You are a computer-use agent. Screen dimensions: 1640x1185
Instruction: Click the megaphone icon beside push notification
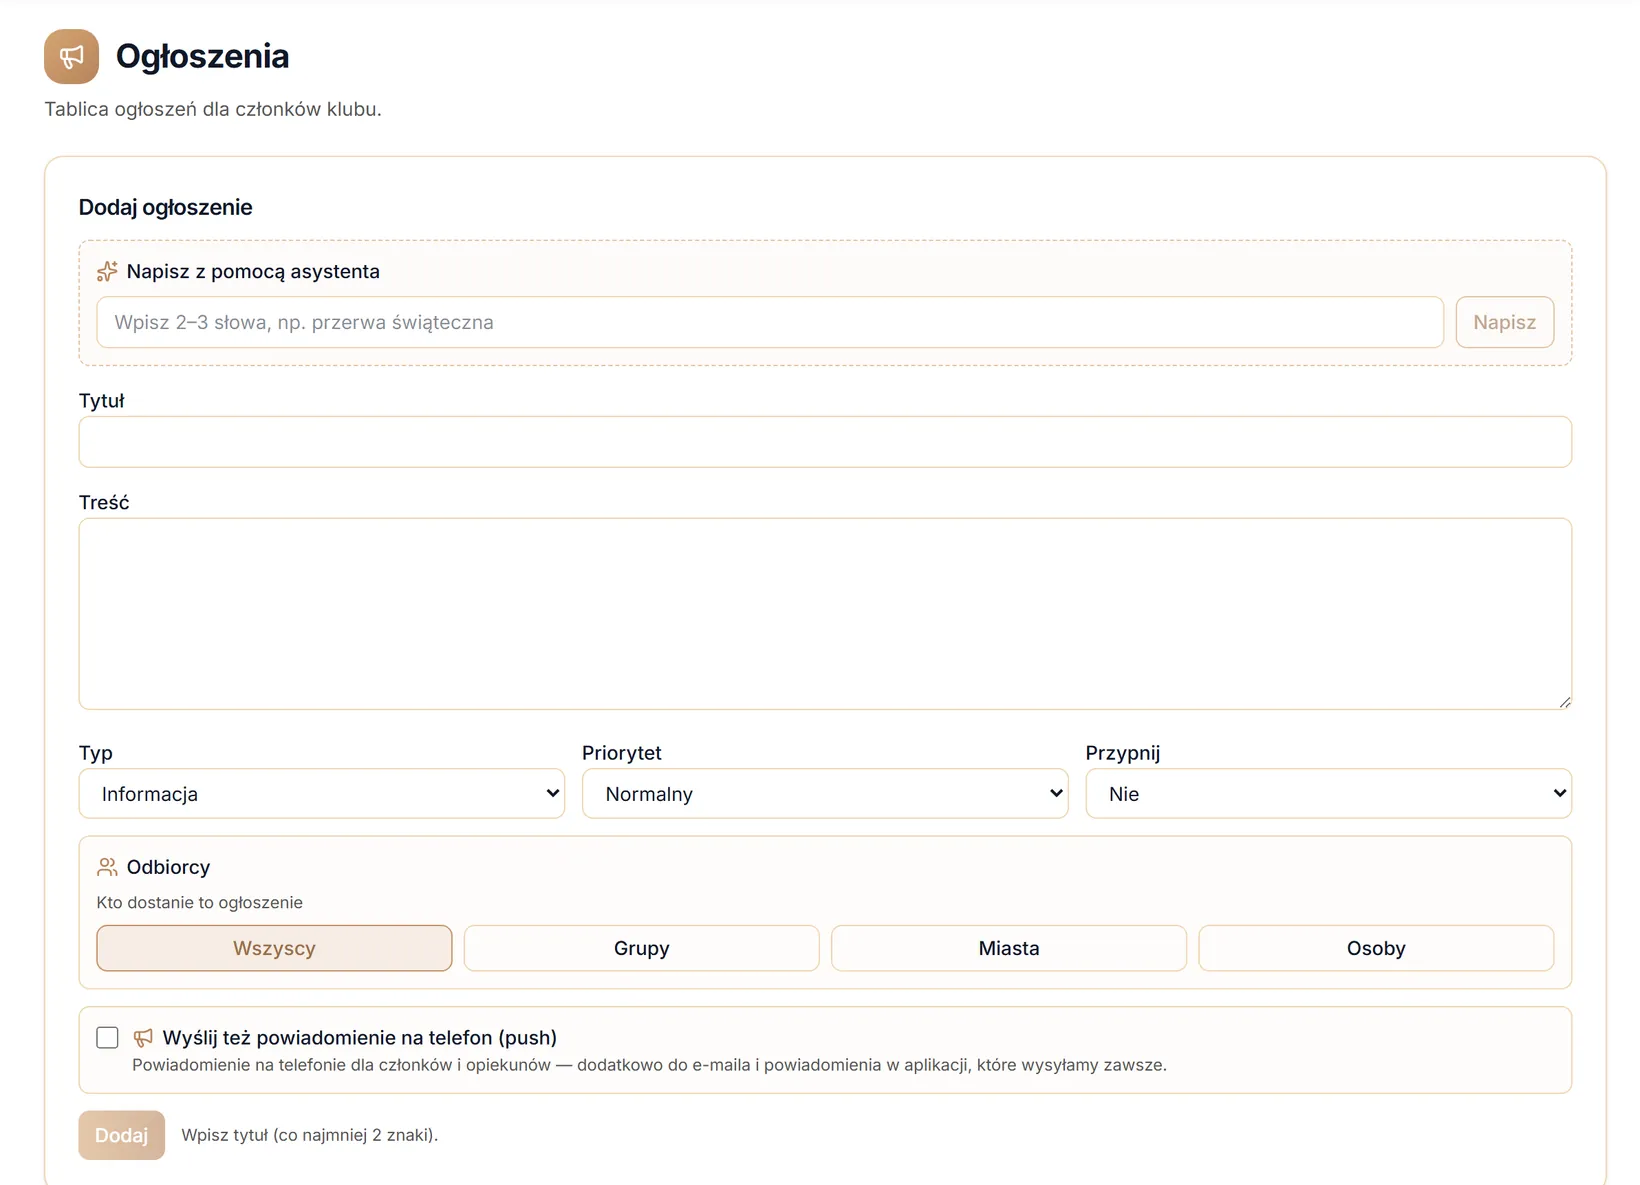click(x=143, y=1038)
